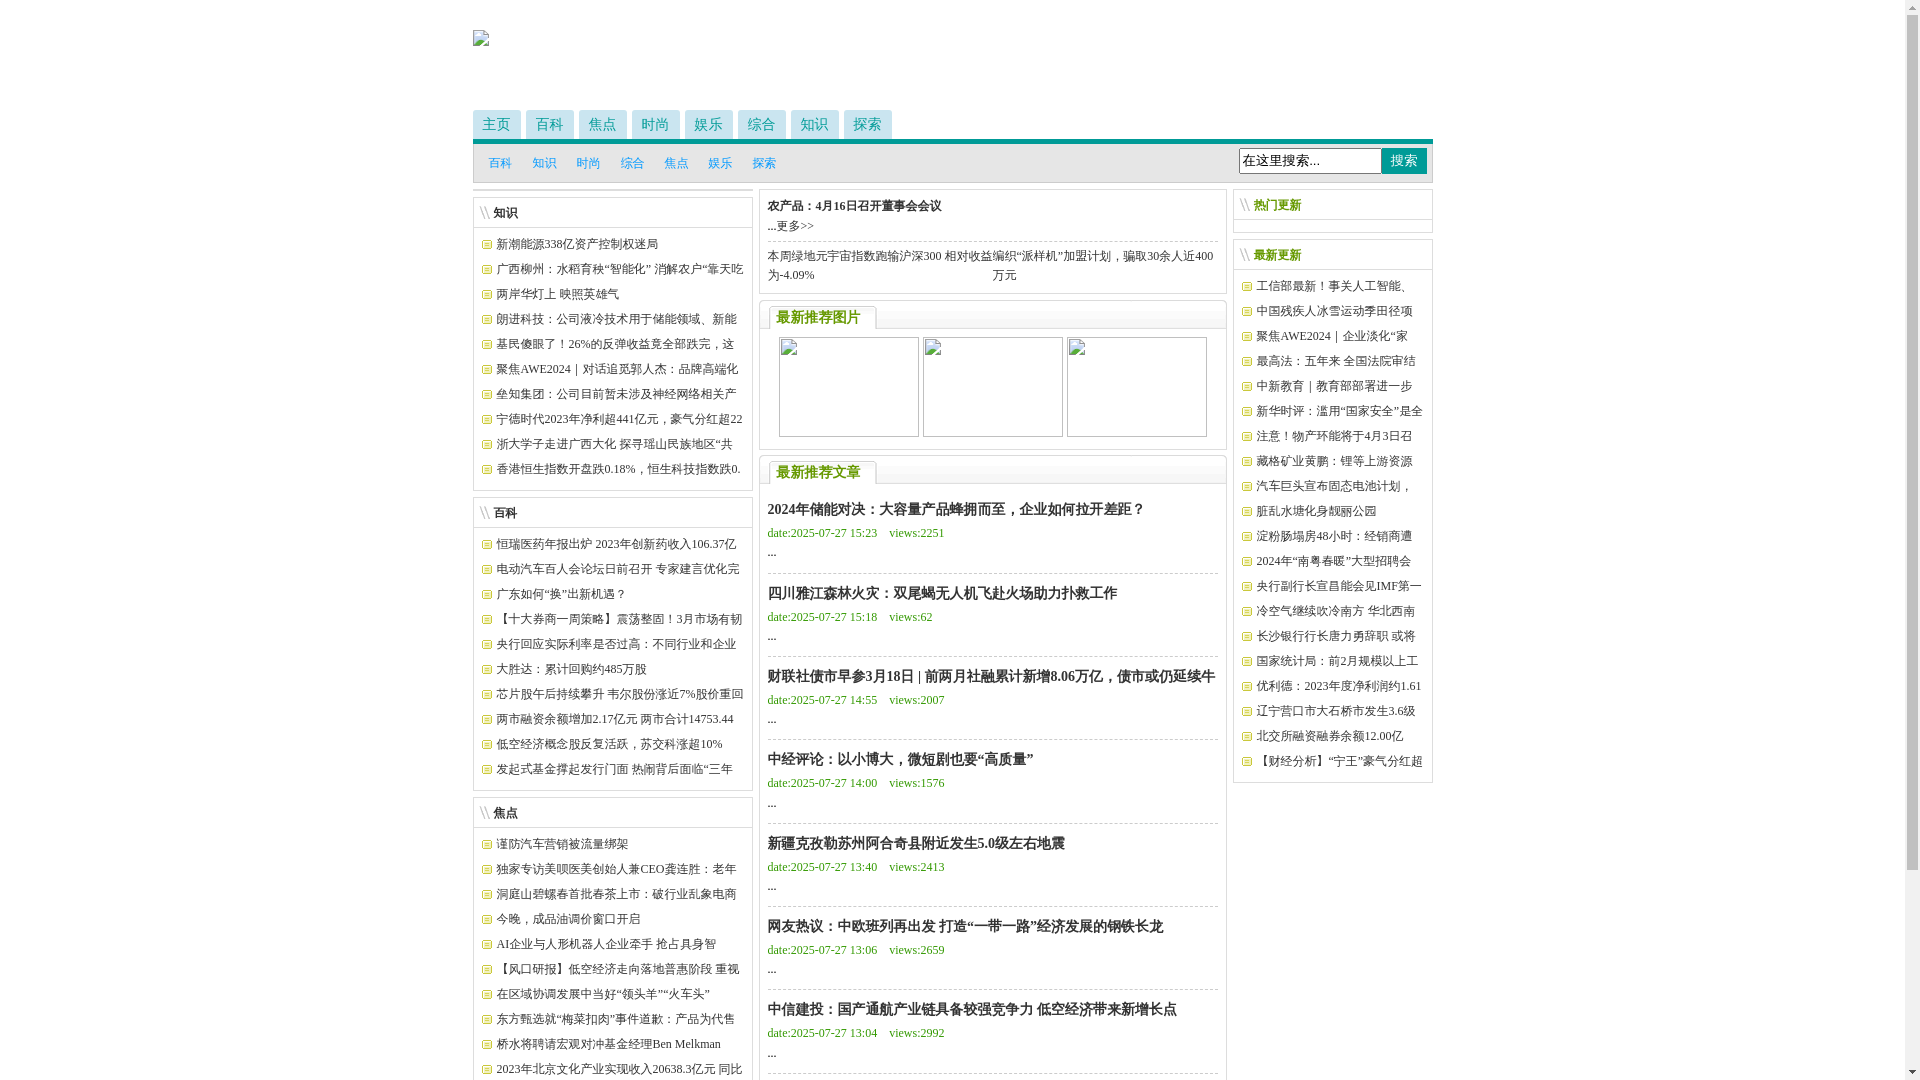Open latest update 北交所融资融券余额12.00亿
The image size is (1920, 1080).
pyautogui.click(x=1330, y=736)
